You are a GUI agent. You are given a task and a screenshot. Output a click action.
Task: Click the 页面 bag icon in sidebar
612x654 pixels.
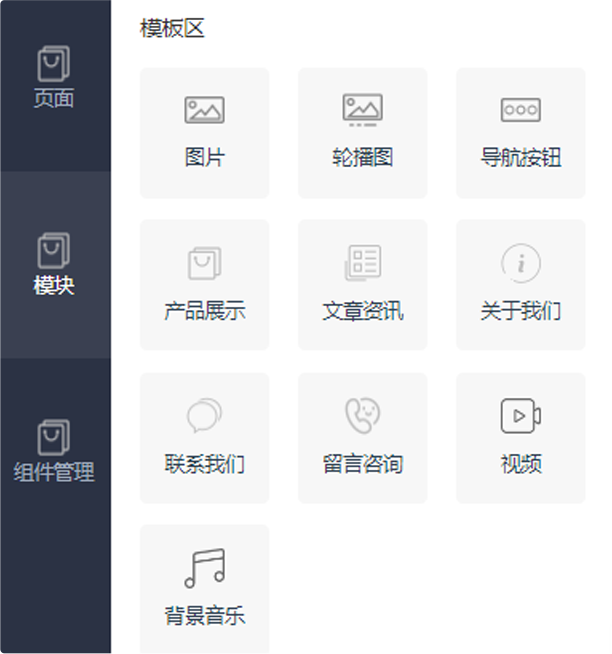coord(53,63)
